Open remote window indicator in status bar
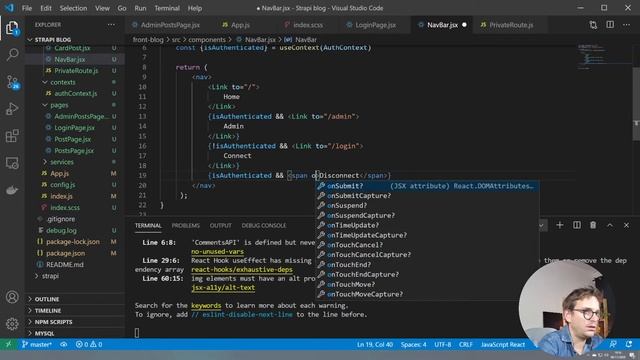640x360 pixels. (x=8, y=344)
